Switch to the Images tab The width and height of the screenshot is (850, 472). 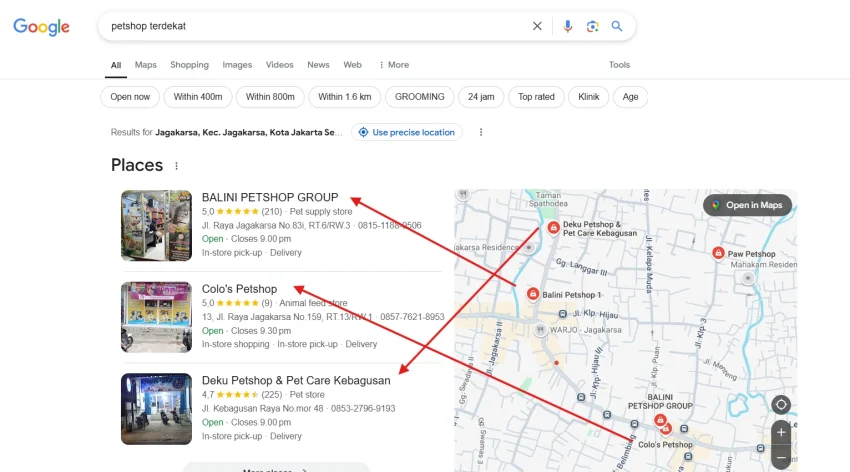(x=237, y=64)
